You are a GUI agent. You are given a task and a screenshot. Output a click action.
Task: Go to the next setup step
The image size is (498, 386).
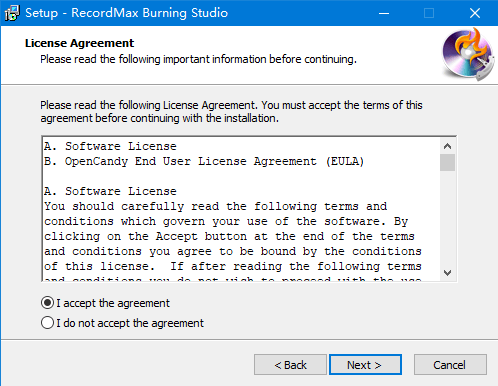point(365,365)
